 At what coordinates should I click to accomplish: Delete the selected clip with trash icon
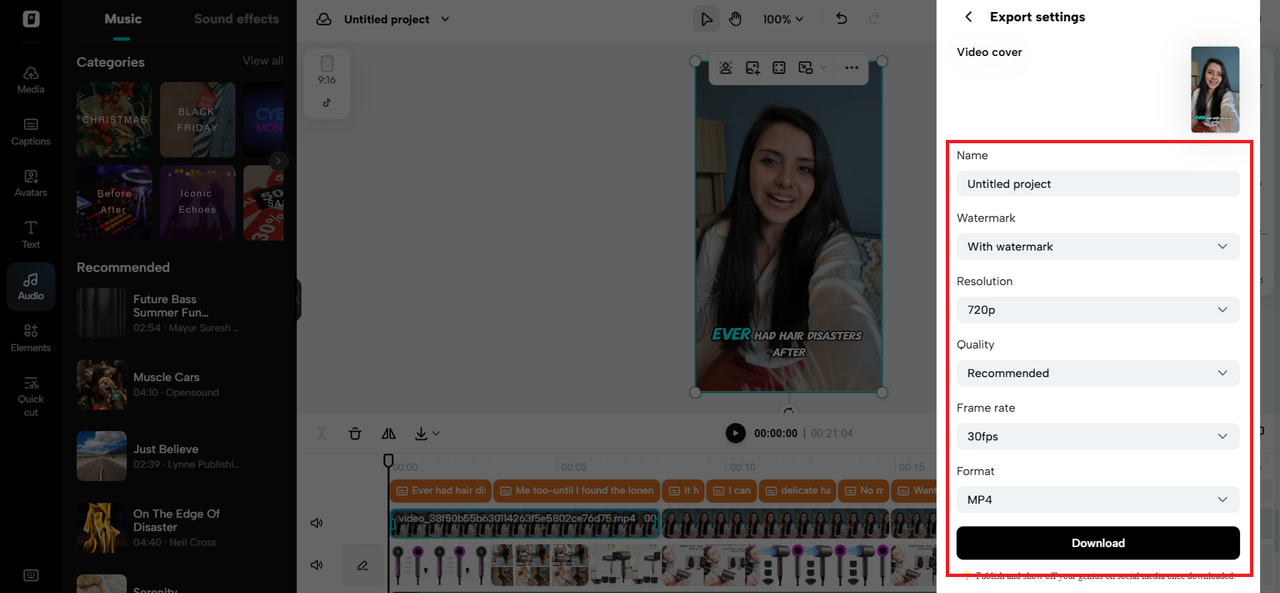[x=355, y=433]
